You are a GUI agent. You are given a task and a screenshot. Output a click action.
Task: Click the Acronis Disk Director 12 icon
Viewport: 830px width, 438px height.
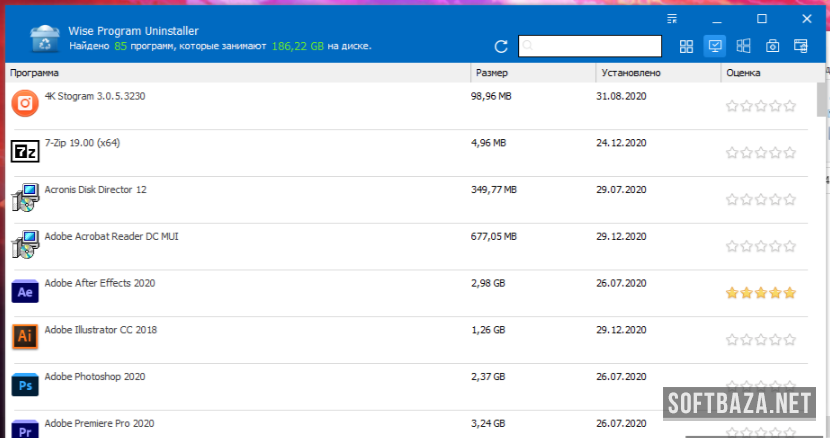[x=25, y=197]
